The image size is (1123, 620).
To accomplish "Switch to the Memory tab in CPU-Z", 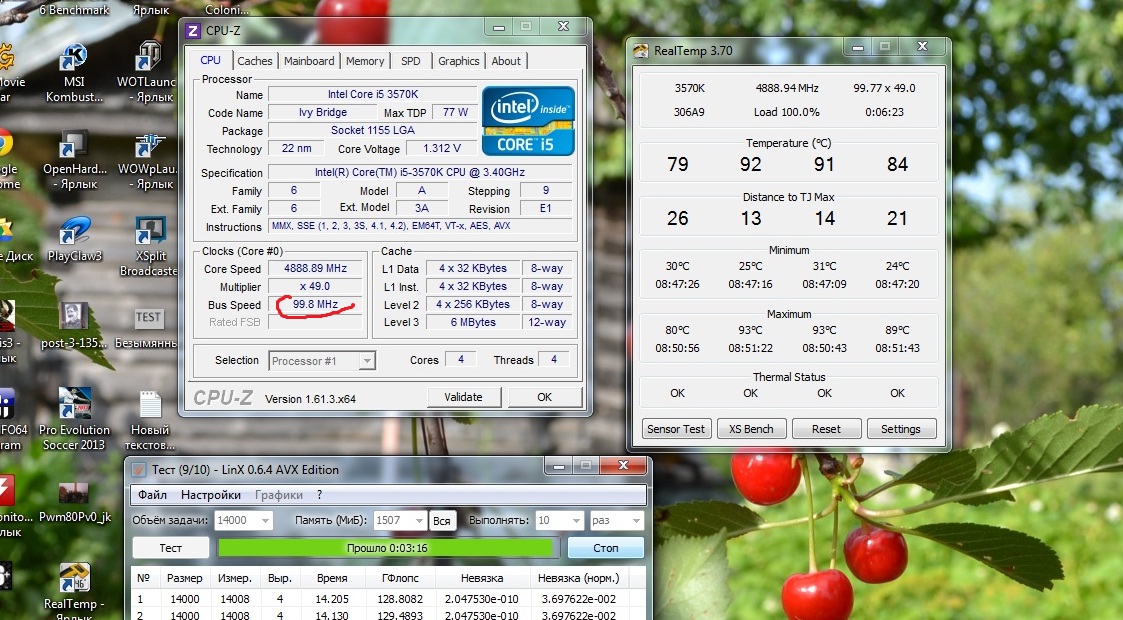I will coord(365,61).
